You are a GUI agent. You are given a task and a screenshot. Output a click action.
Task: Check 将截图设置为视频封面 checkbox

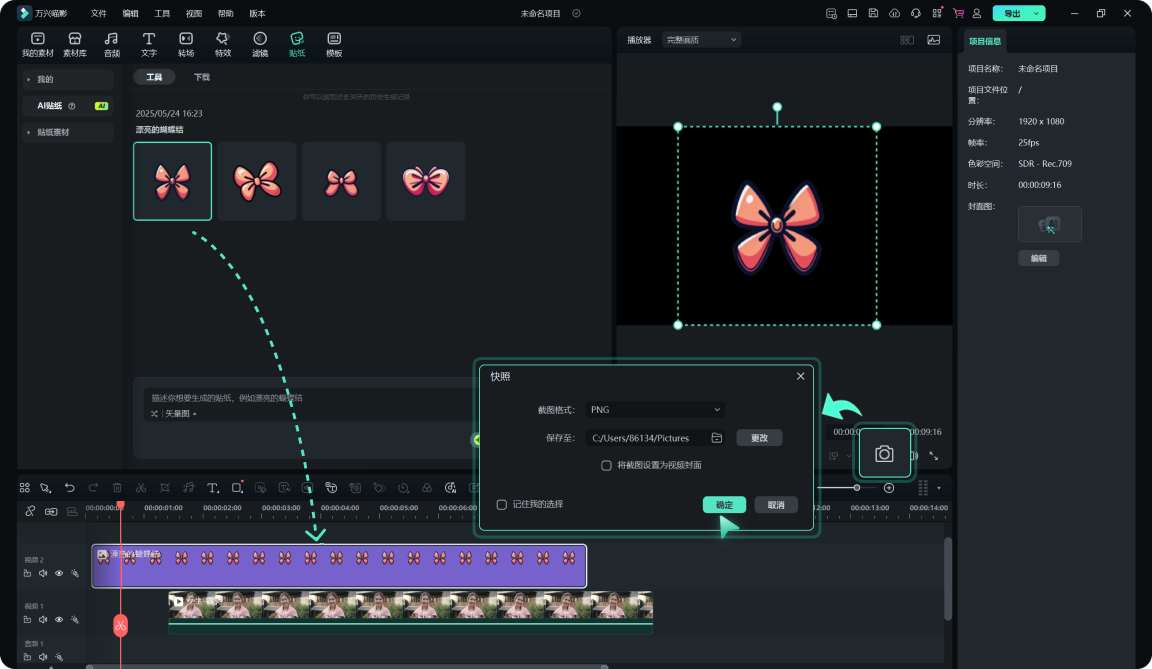[x=606, y=465]
